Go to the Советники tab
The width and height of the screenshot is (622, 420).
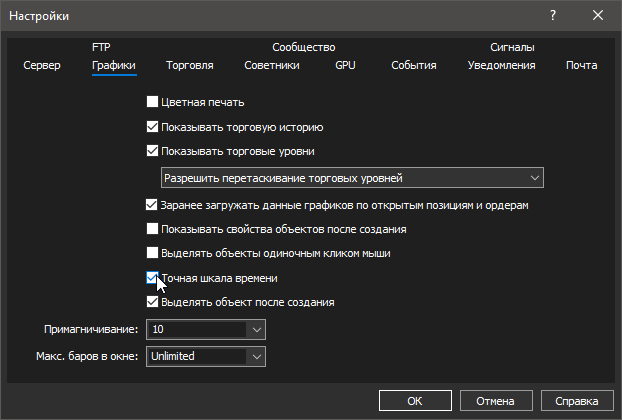(272, 66)
